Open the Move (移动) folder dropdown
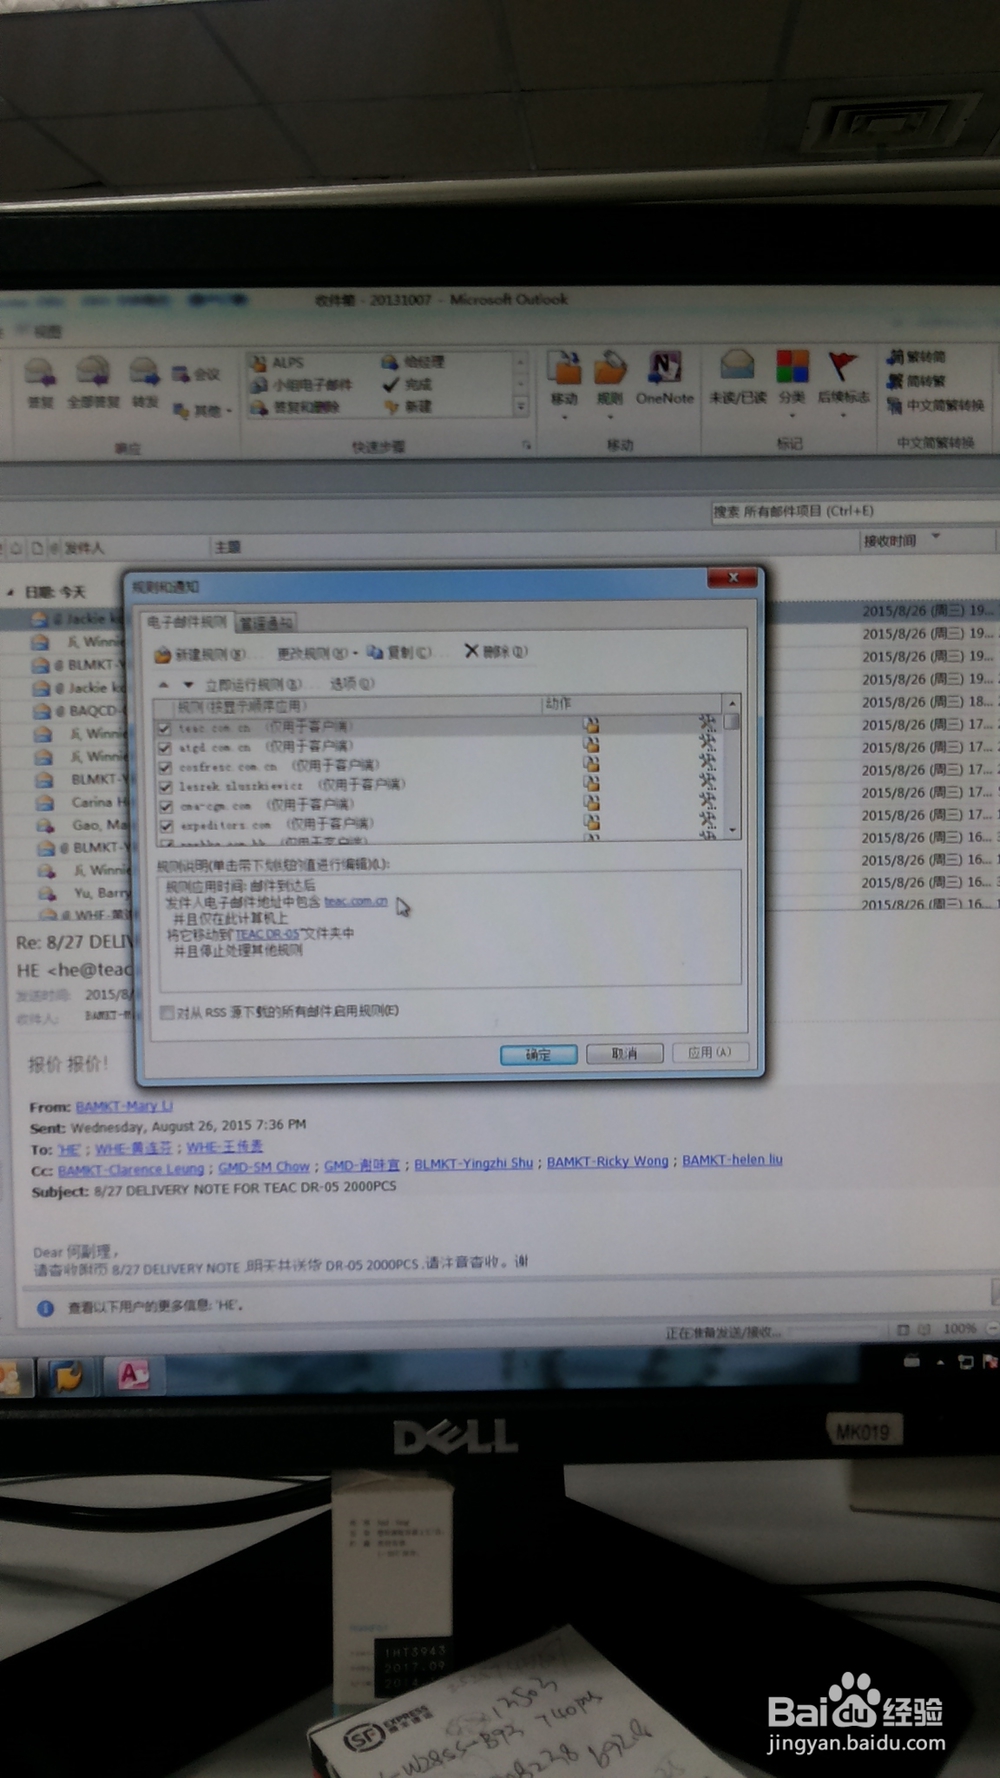Screen dimensions: 1000x1778 point(565,383)
